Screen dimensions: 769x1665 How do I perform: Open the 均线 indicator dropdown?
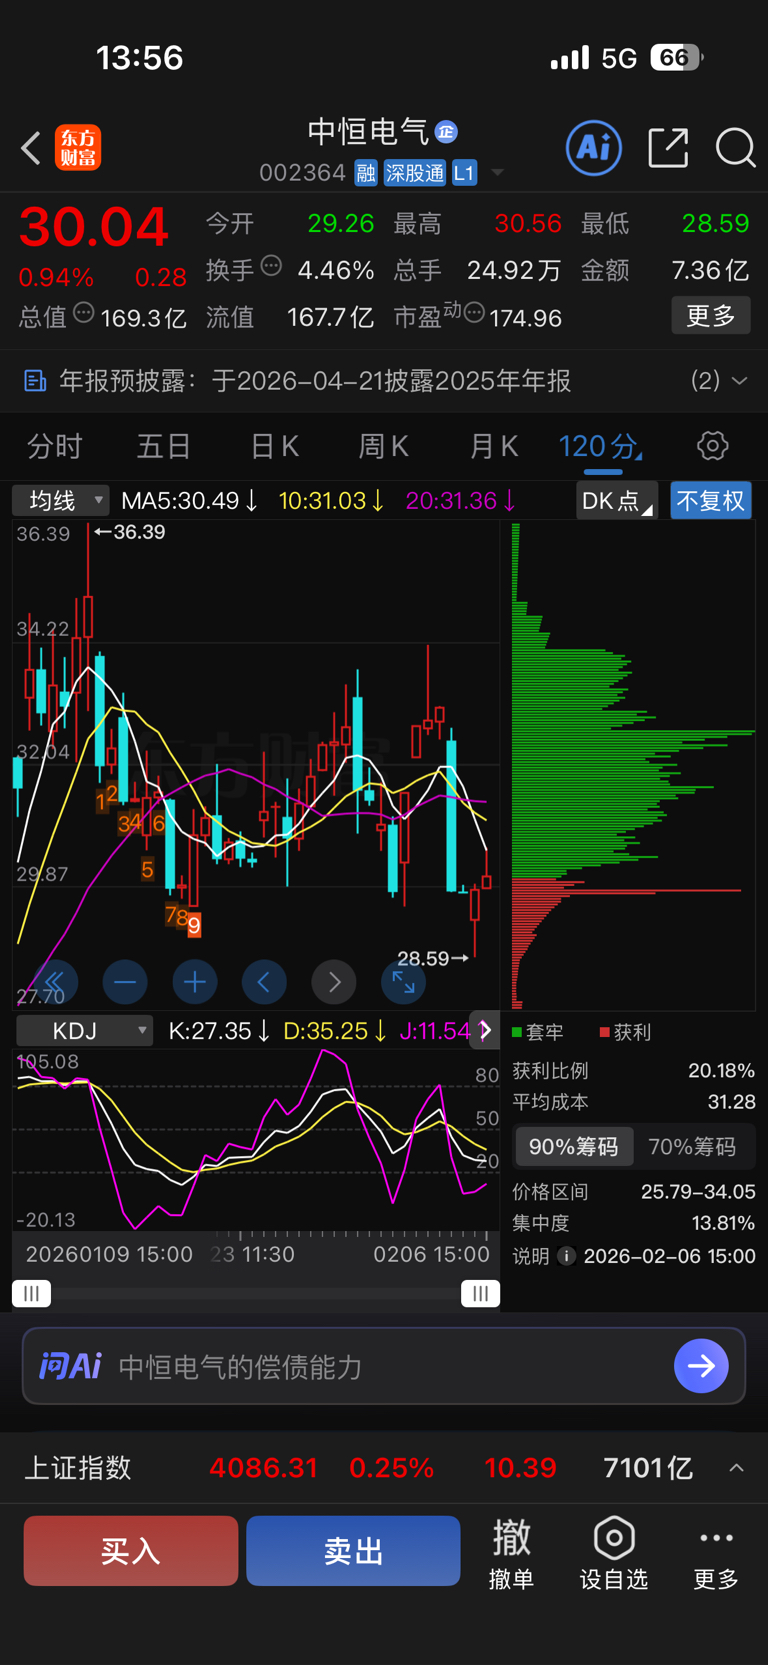tap(60, 500)
